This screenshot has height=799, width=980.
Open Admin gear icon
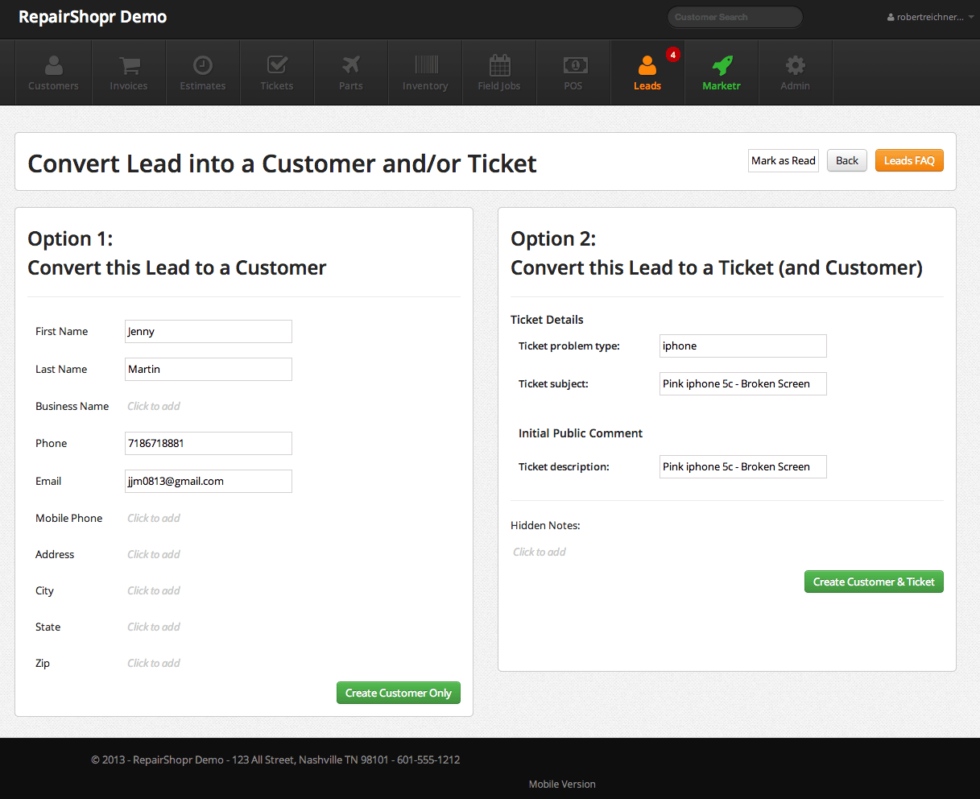795,66
